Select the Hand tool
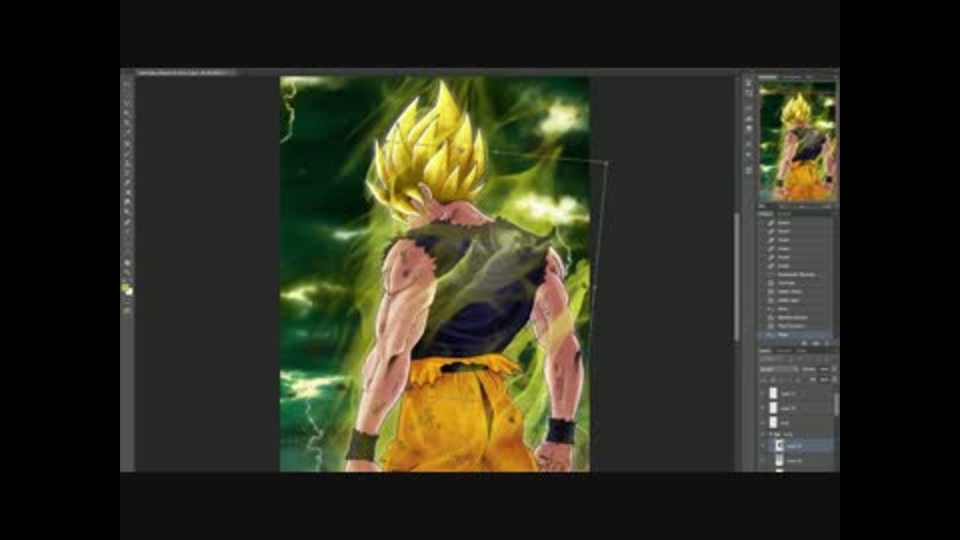Viewport: 960px width, 540px height. click(x=127, y=263)
